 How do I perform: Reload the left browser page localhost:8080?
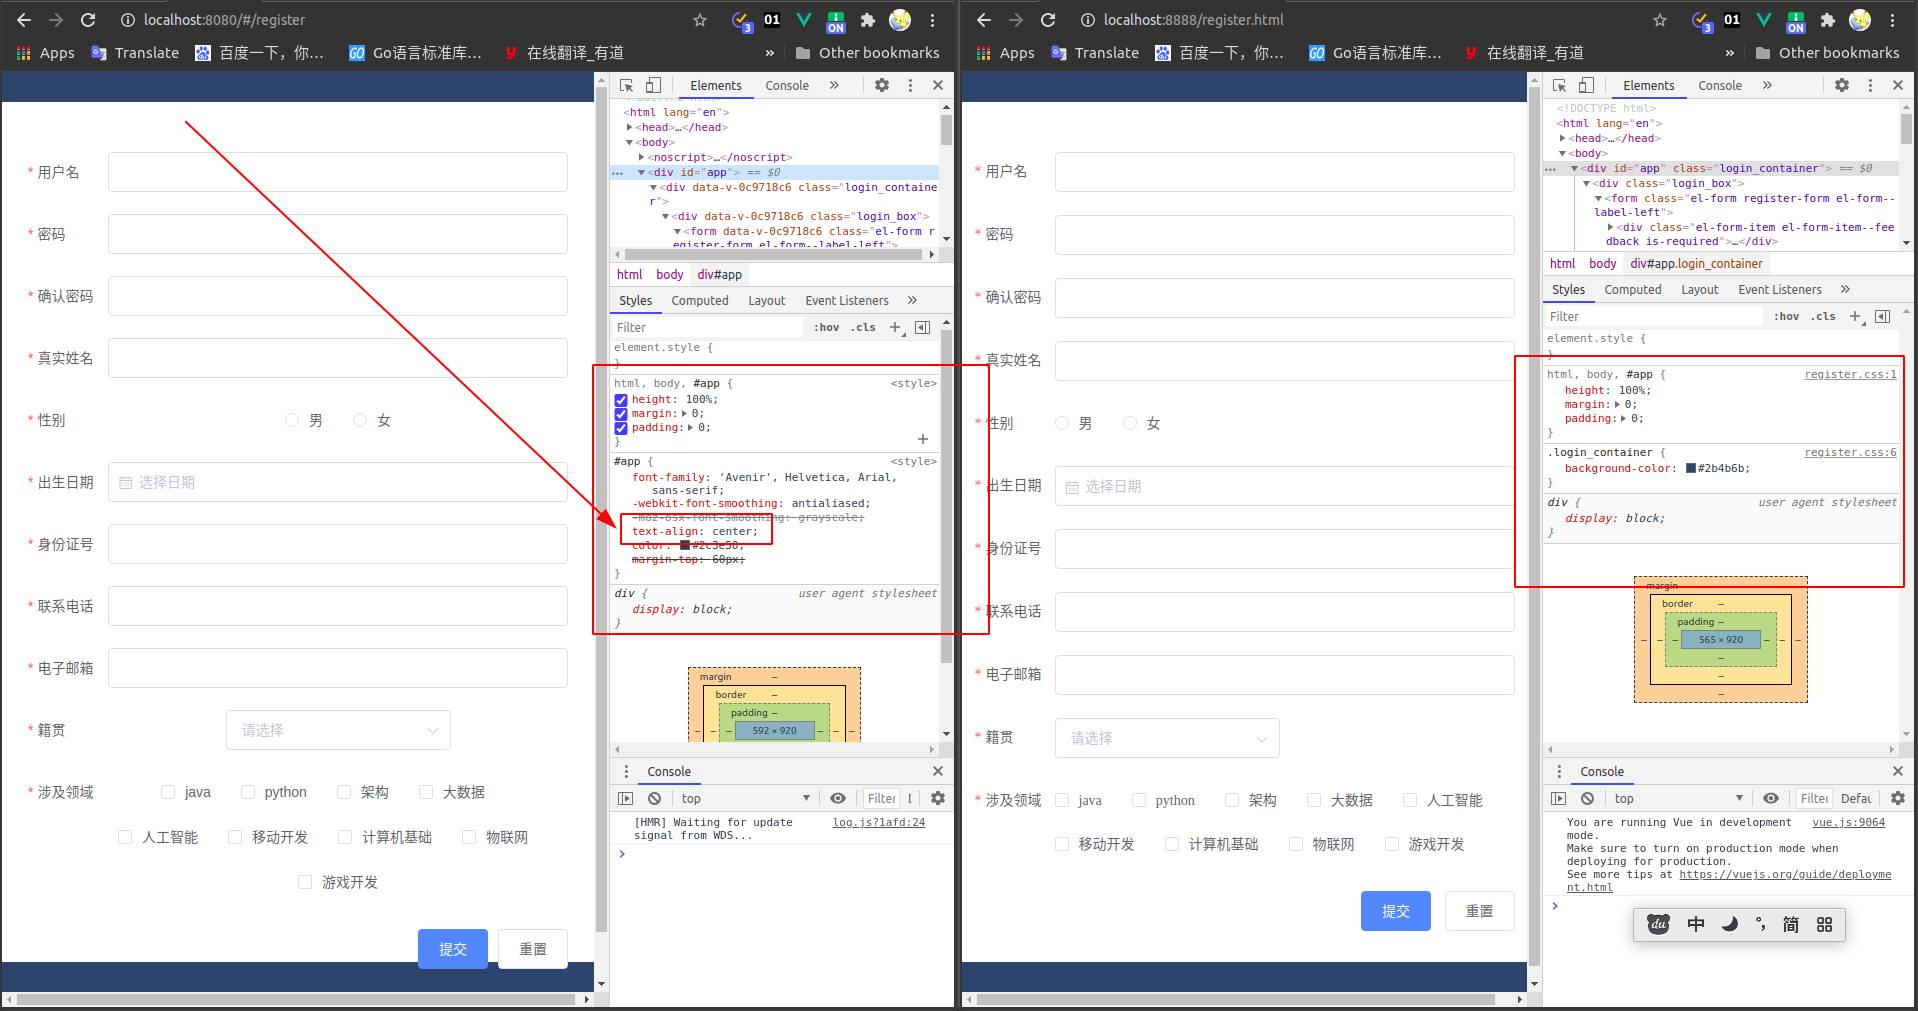coord(88,20)
